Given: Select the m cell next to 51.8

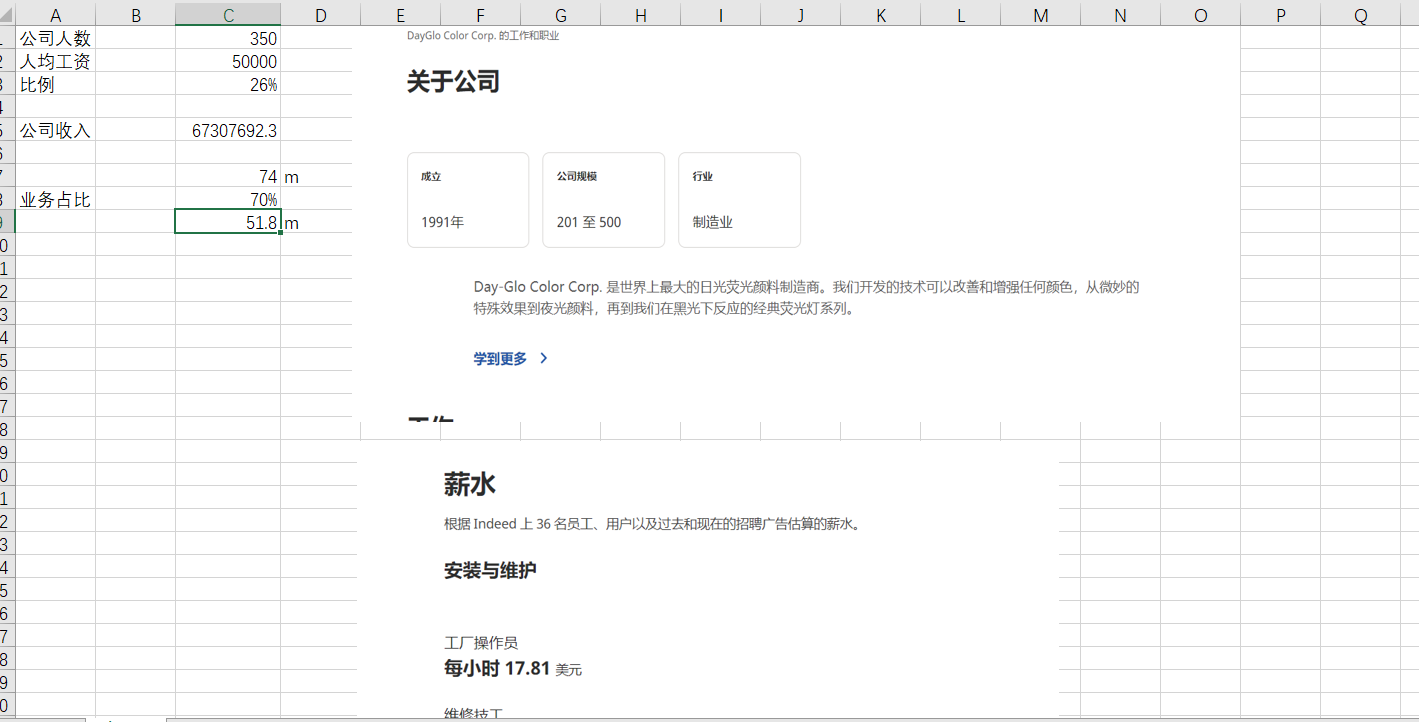Looking at the screenshot, I should 316,222.
